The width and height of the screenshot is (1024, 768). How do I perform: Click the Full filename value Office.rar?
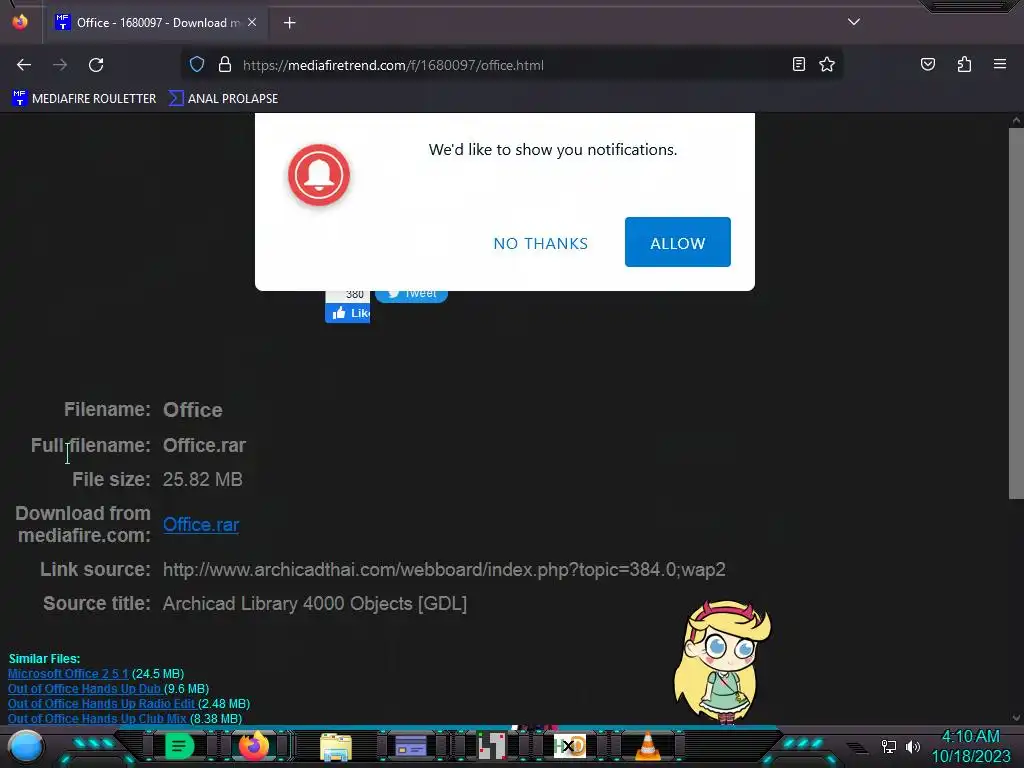tap(204, 445)
